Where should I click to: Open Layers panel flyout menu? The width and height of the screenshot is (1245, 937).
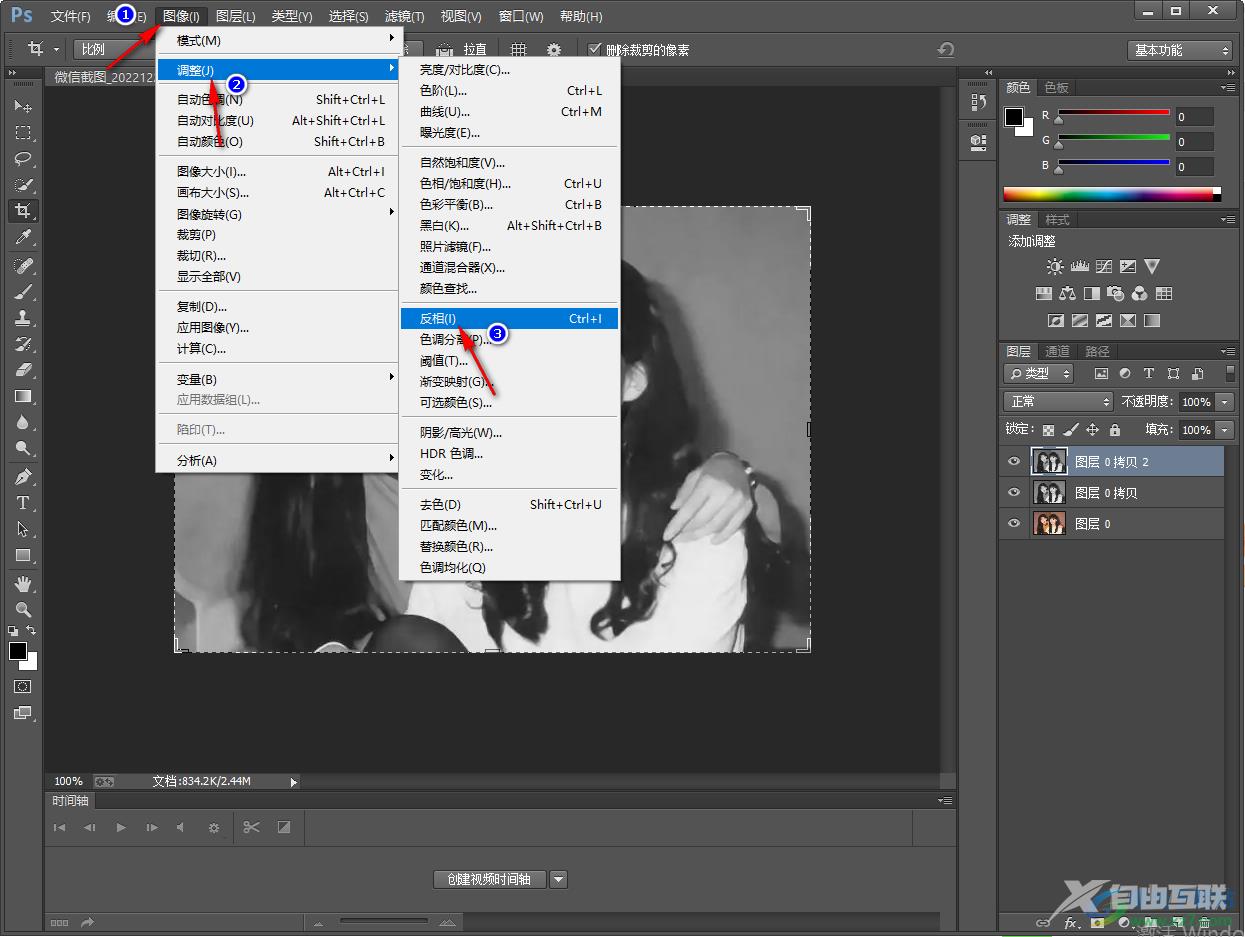(1228, 352)
